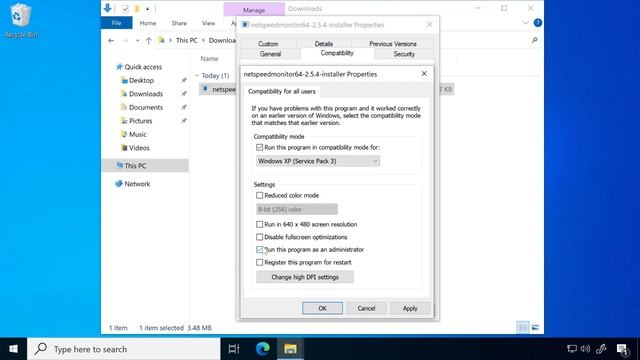Viewport: 640px width, 360px height.
Task: Switch to the Previous Versions tab
Action: point(393,44)
